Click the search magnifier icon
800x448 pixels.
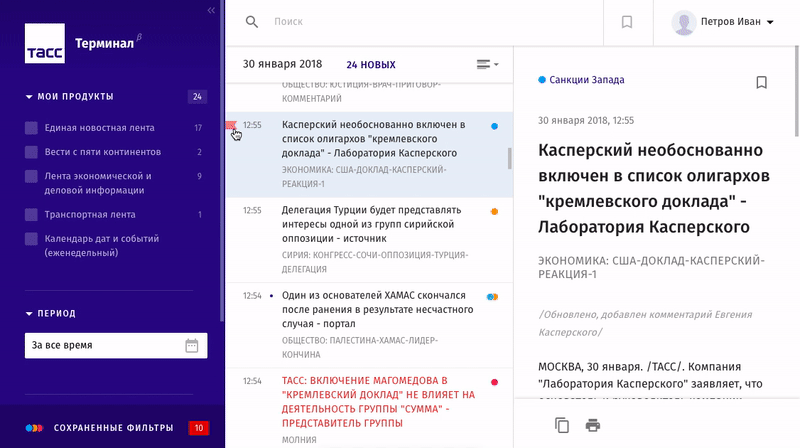point(252,21)
